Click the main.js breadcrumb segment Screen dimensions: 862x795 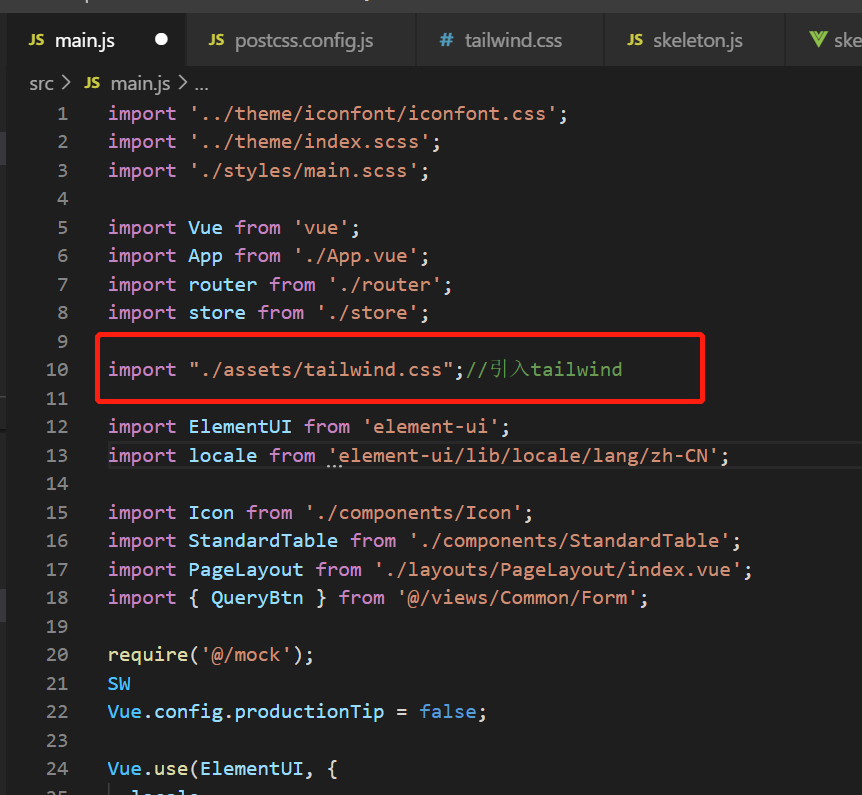(140, 84)
